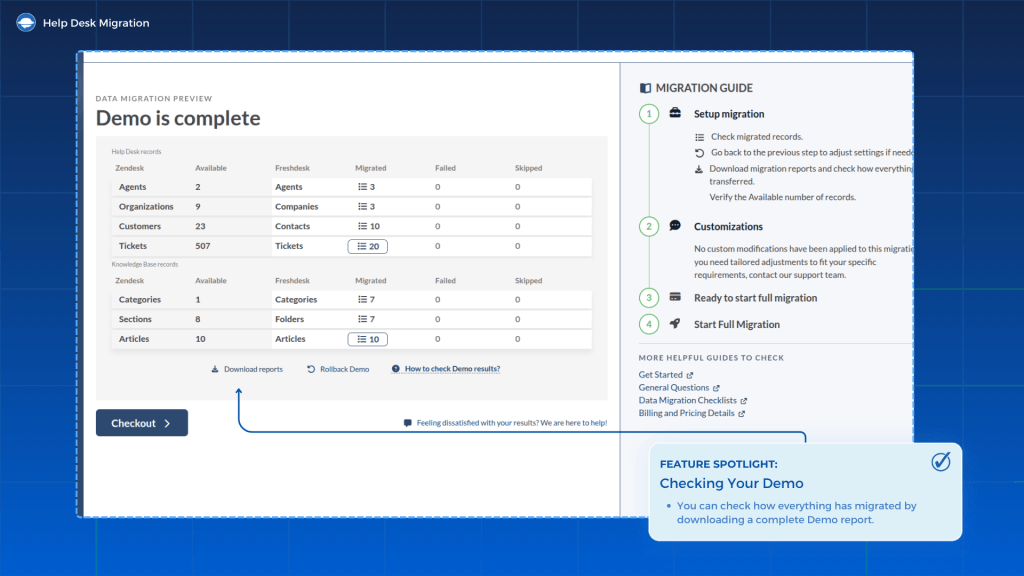Screen dimensions: 1024x576
Task: Expand the Start Full Migration step
Action: (x=737, y=325)
